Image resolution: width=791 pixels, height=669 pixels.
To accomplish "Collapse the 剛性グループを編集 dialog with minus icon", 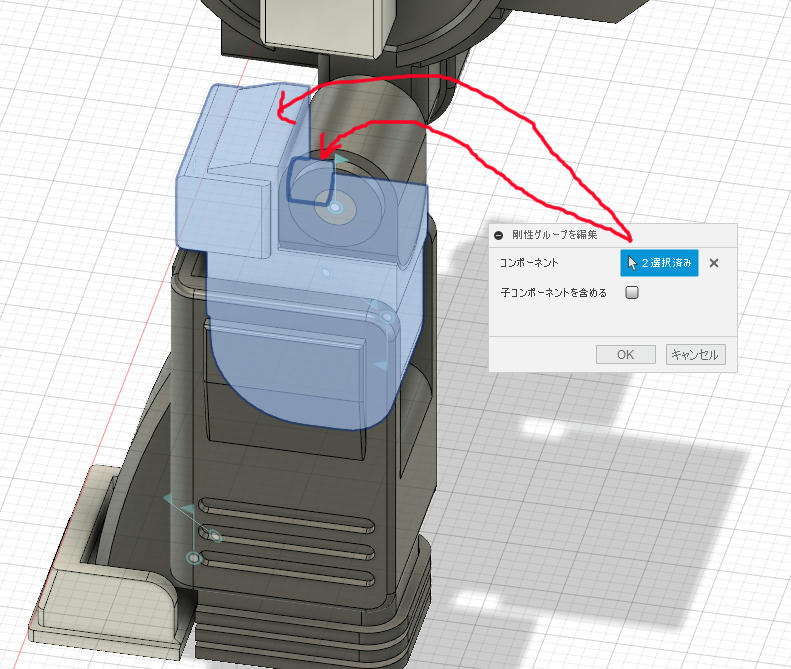I will point(498,235).
